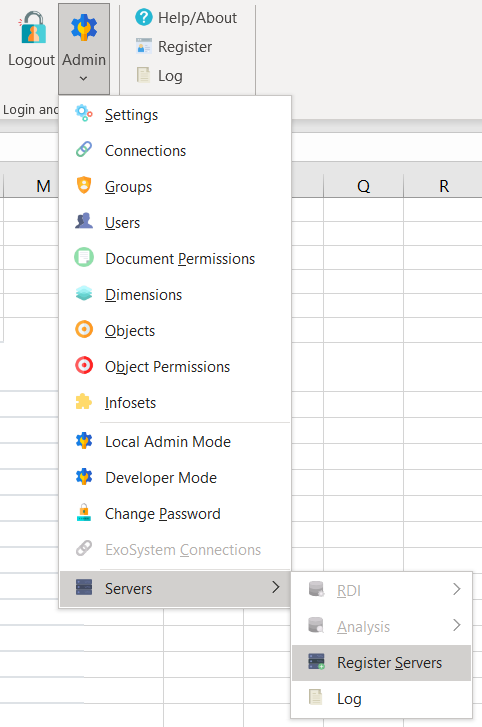Open Dimensions via its layers icon
The height and width of the screenshot is (727, 482).
point(84,293)
